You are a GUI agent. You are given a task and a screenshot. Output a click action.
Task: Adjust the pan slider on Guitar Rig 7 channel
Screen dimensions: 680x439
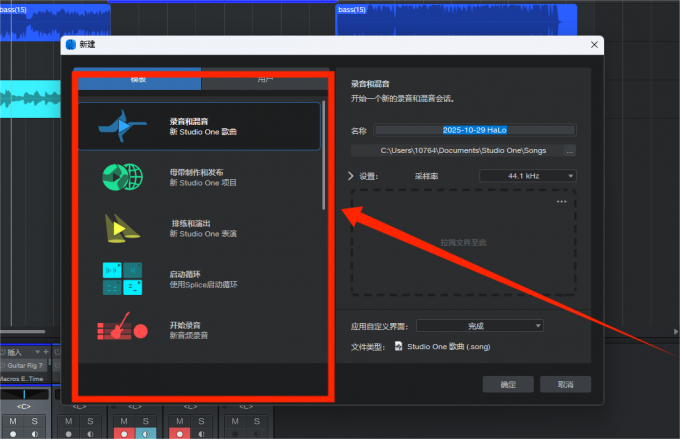(x=24, y=394)
